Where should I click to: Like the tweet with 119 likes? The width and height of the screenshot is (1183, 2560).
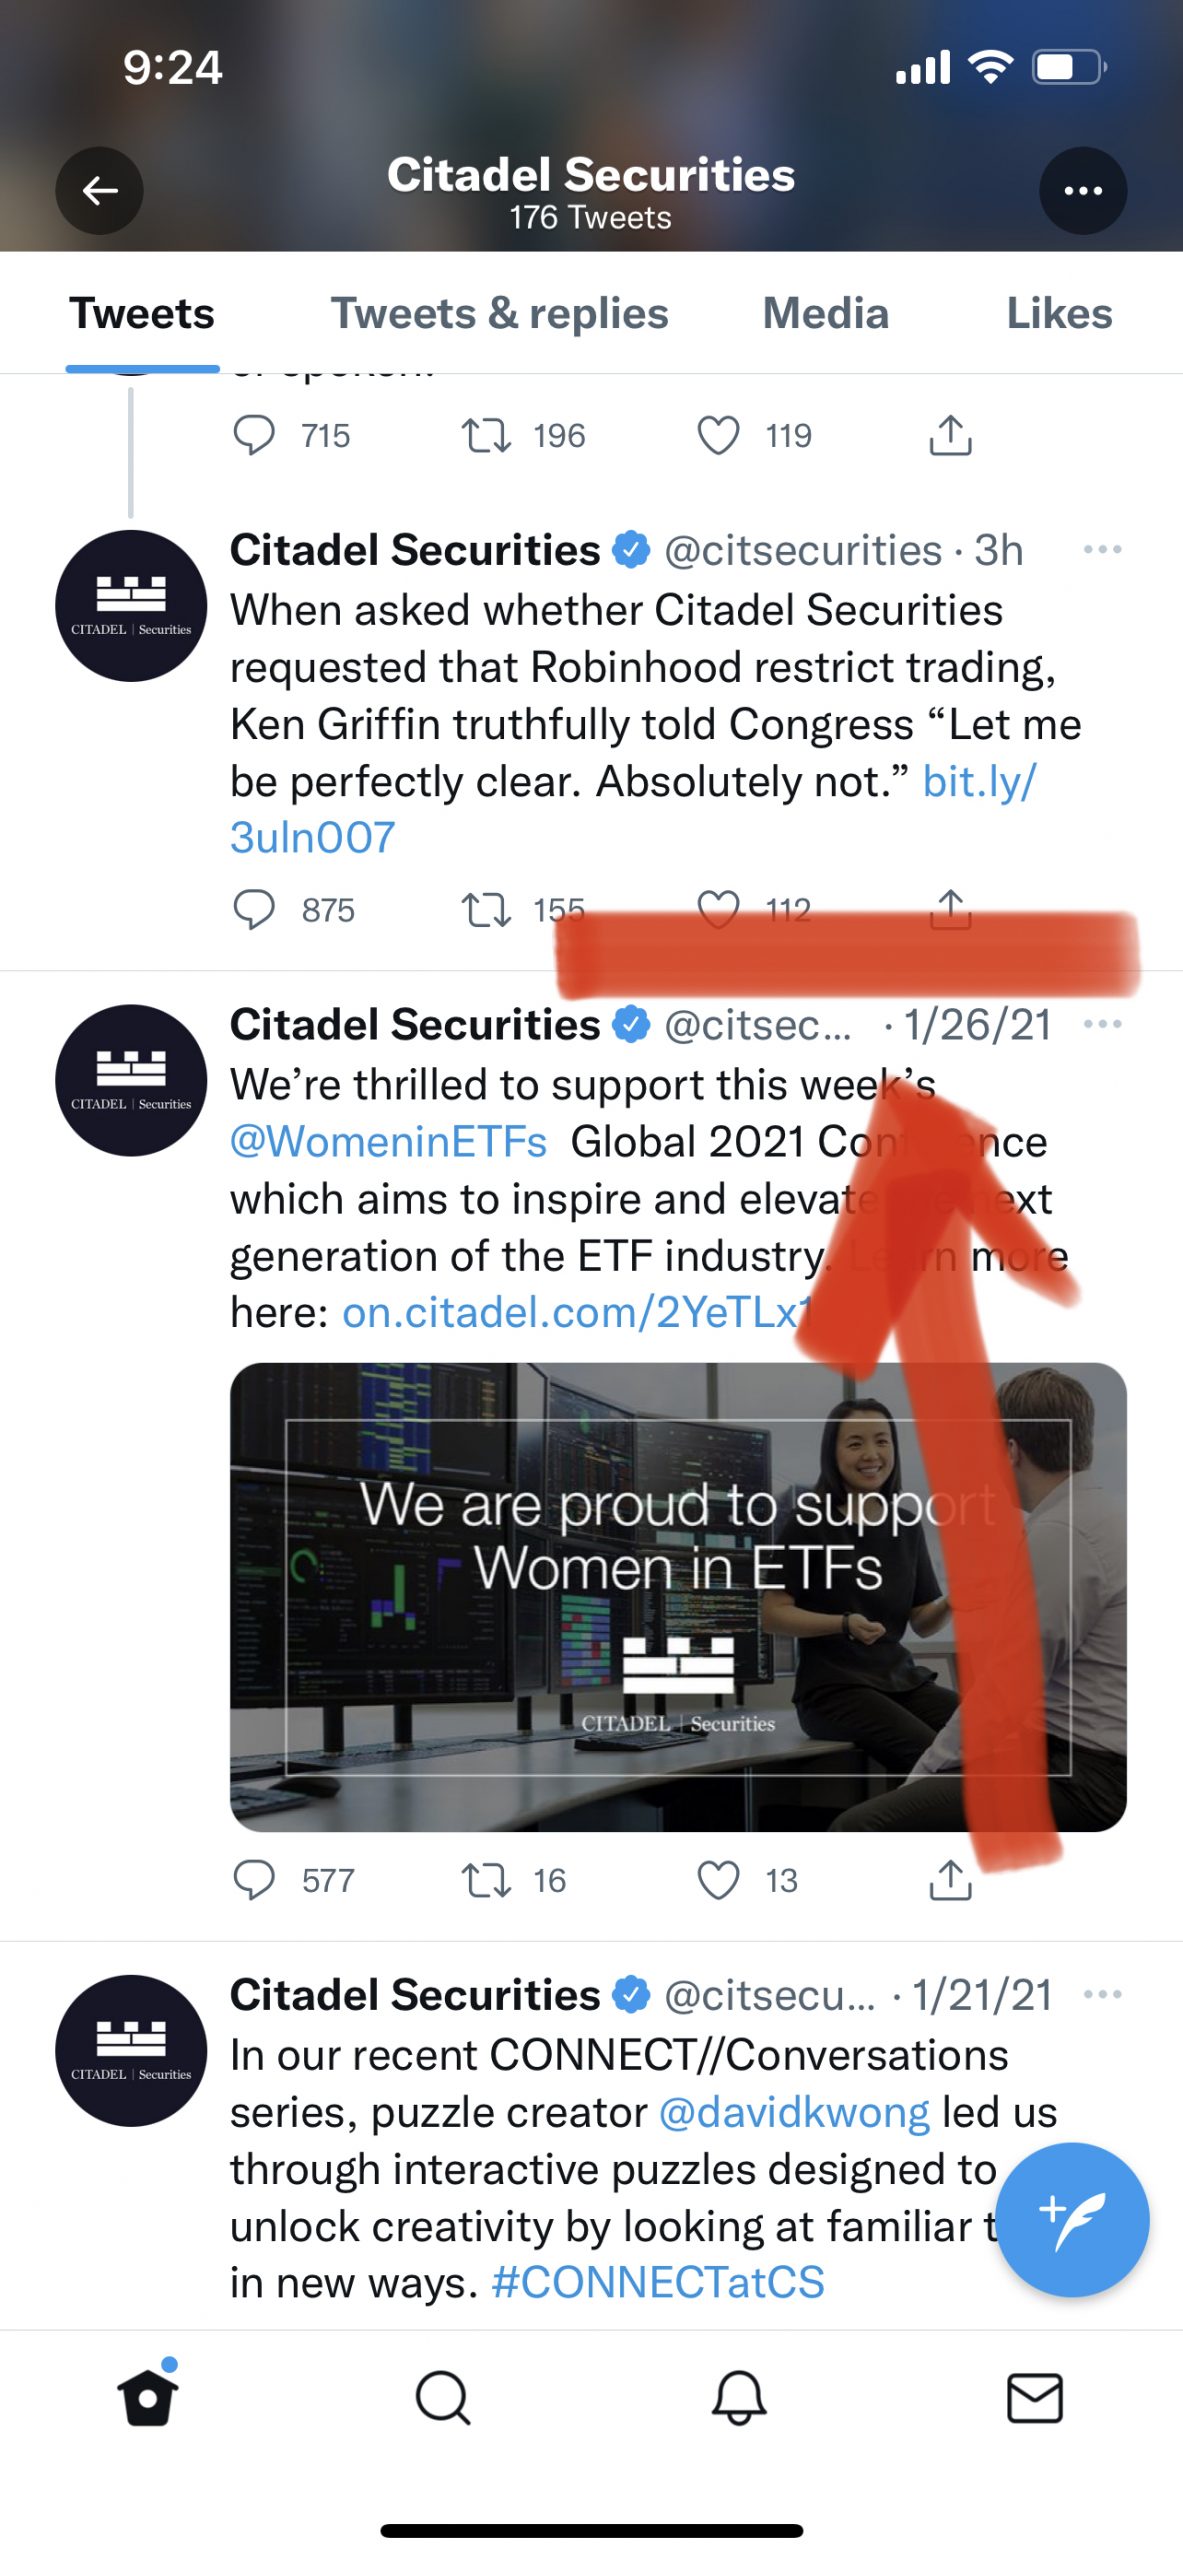718,436
